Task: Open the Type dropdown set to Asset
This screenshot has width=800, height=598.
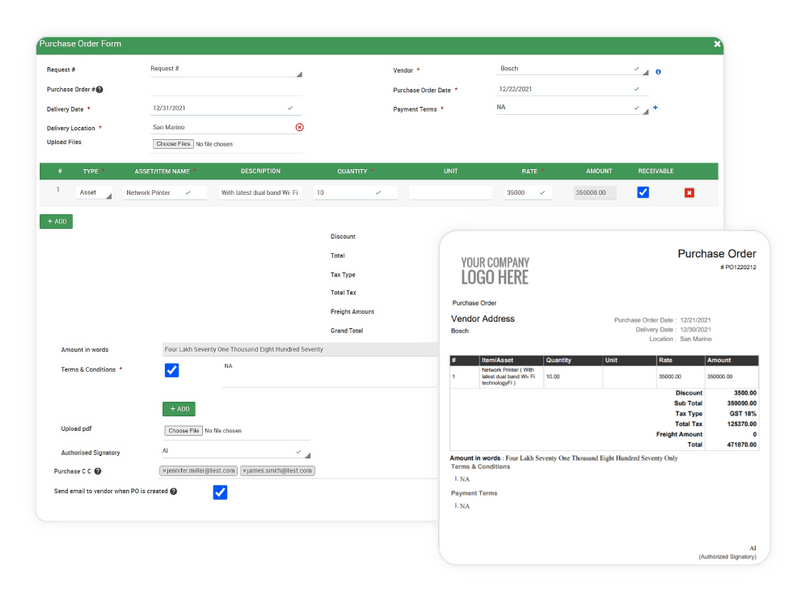Action: coord(96,193)
